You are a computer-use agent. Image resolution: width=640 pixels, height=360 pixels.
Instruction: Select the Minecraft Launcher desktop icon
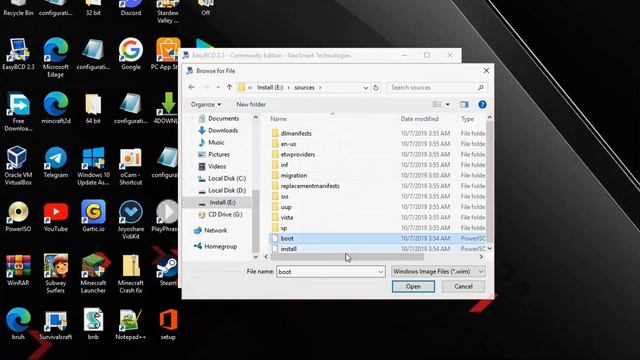(x=93, y=273)
